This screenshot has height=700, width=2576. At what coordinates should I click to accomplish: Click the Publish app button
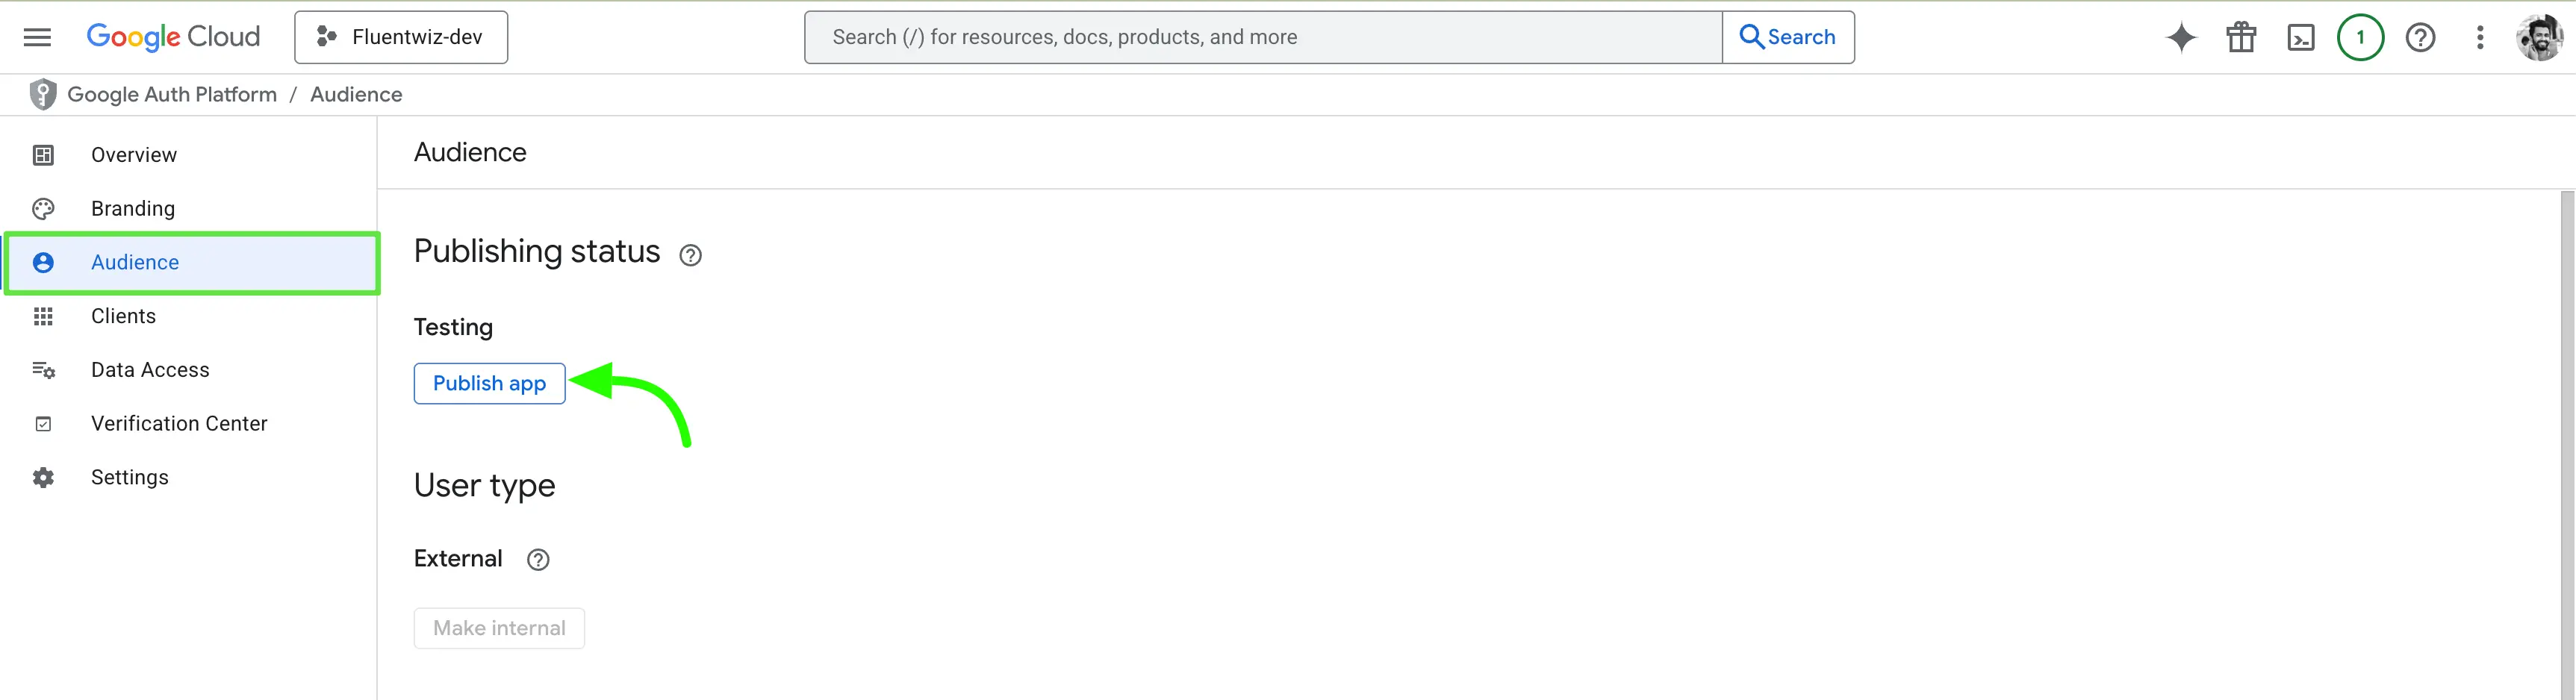[x=489, y=383]
